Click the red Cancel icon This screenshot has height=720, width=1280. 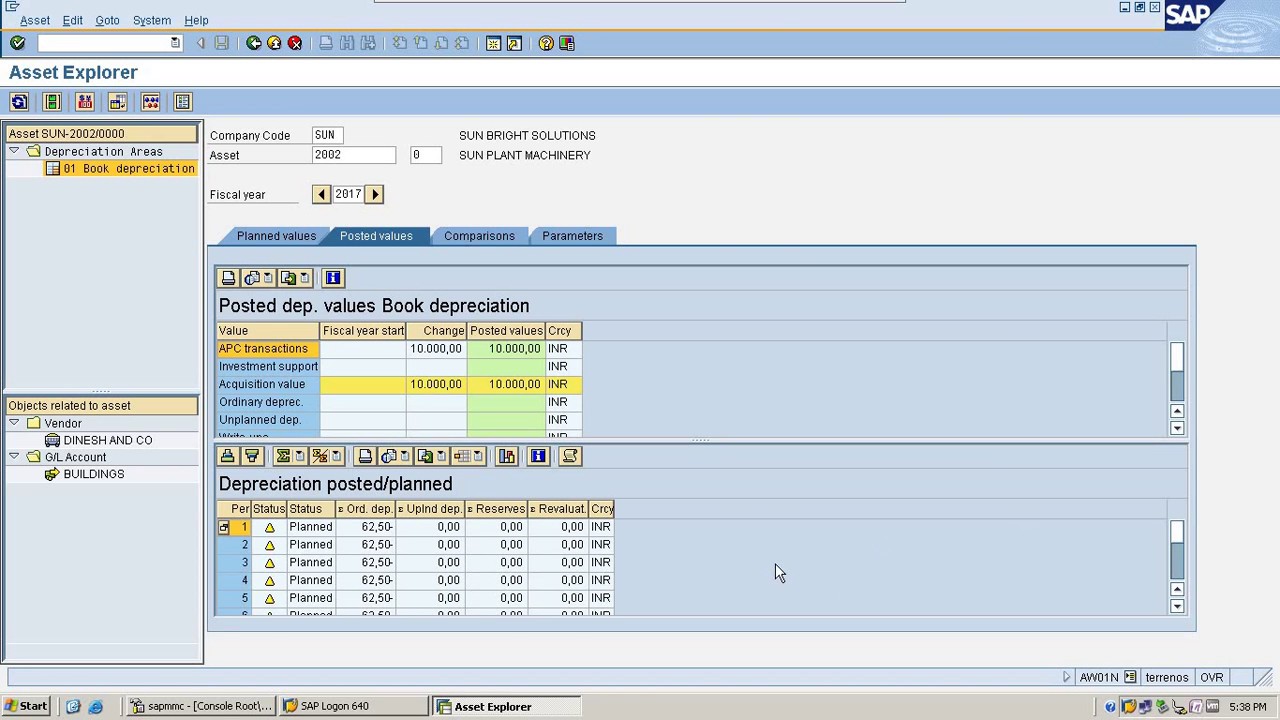pos(295,43)
